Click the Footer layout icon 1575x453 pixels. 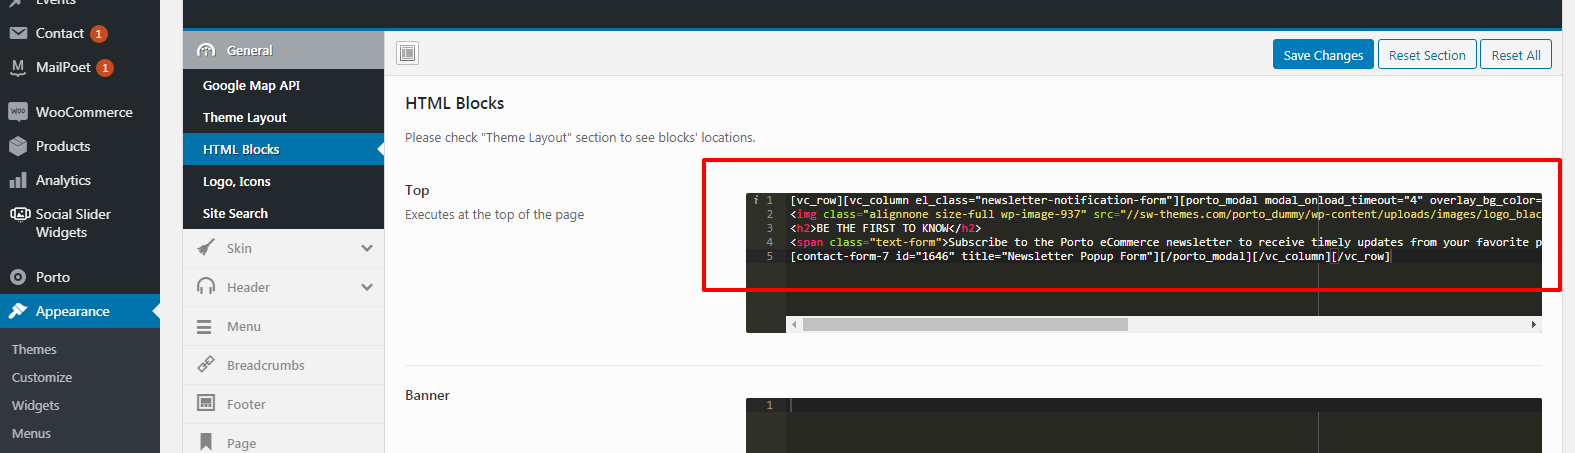point(206,404)
